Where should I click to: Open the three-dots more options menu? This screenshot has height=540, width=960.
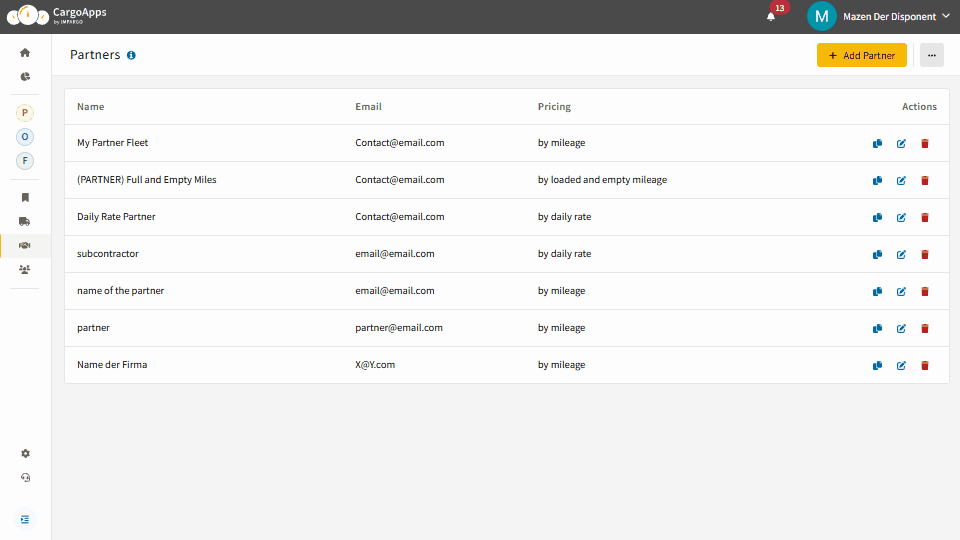tap(932, 55)
